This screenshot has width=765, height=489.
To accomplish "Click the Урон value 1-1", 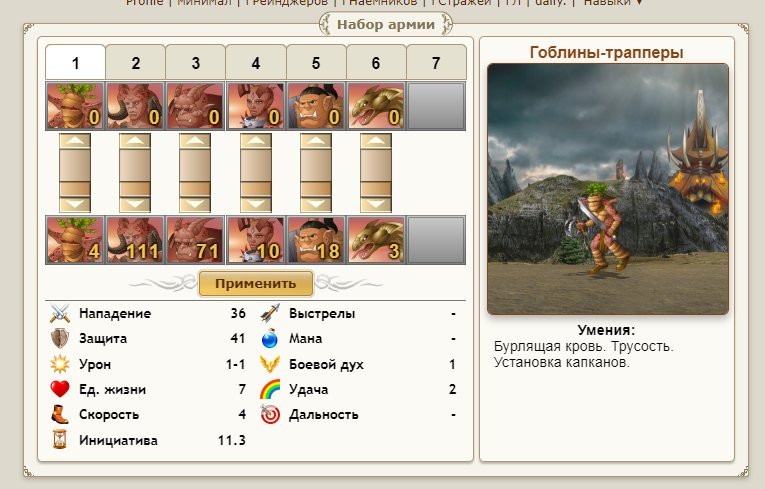I will pyautogui.click(x=235, y=364).
